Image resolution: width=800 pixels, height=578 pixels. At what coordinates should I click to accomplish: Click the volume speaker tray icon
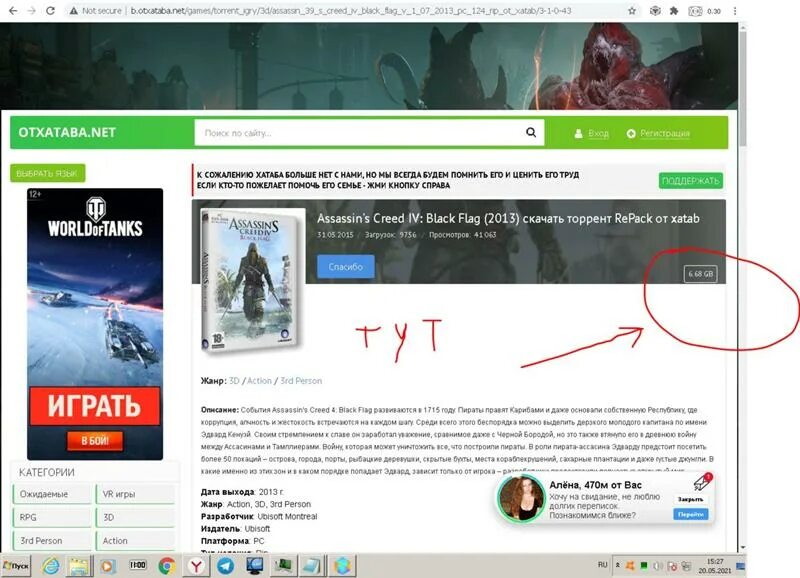658,566
